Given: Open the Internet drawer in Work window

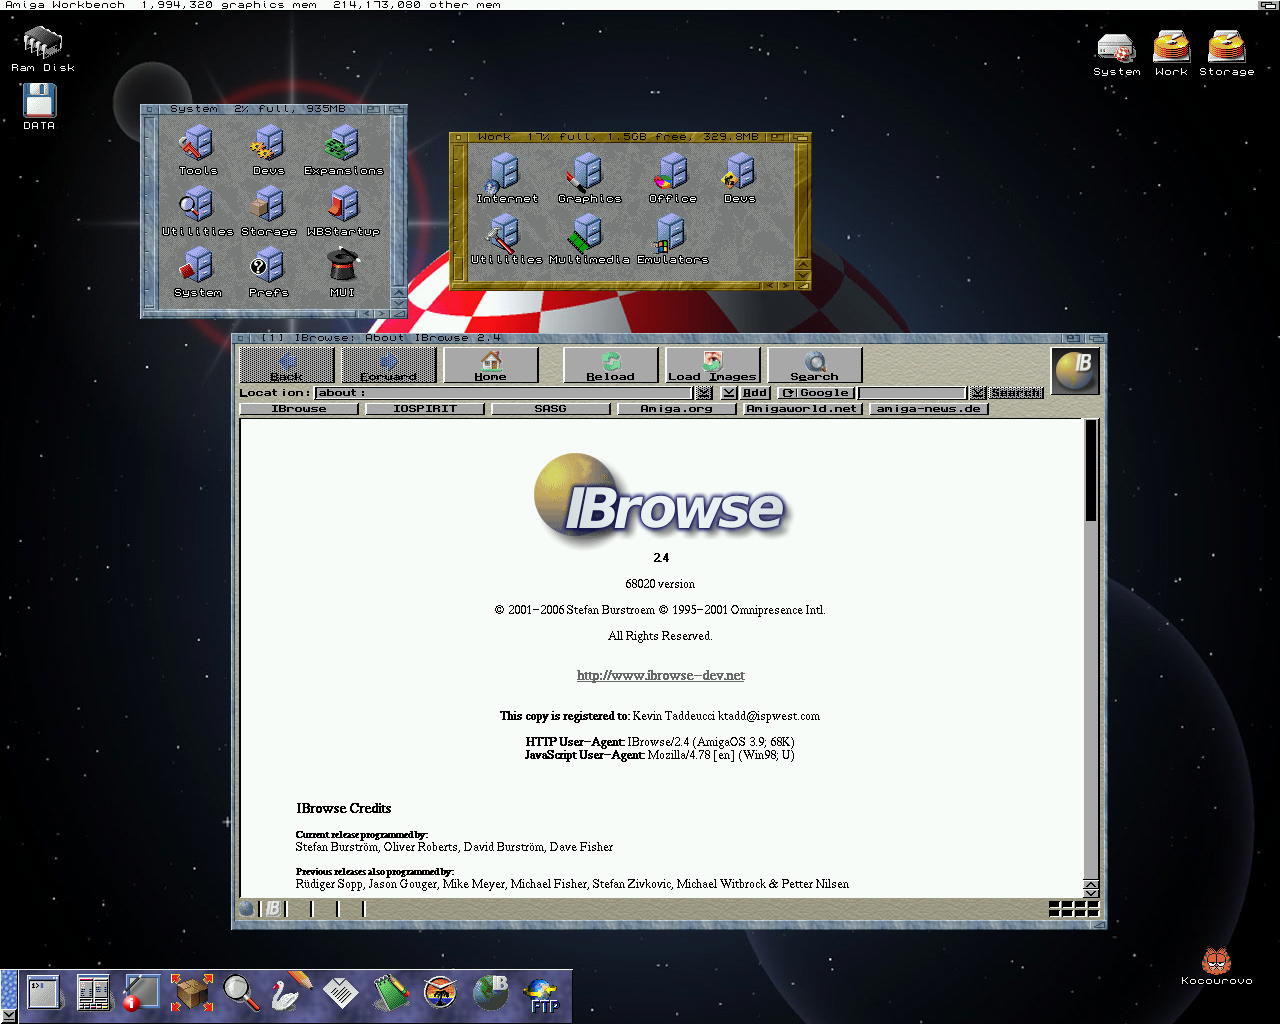Looking at the screenshot, I should [x=505, y=178].
